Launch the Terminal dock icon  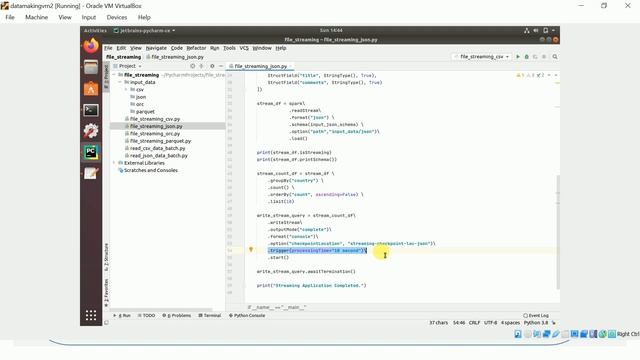(x=91, y=110)
